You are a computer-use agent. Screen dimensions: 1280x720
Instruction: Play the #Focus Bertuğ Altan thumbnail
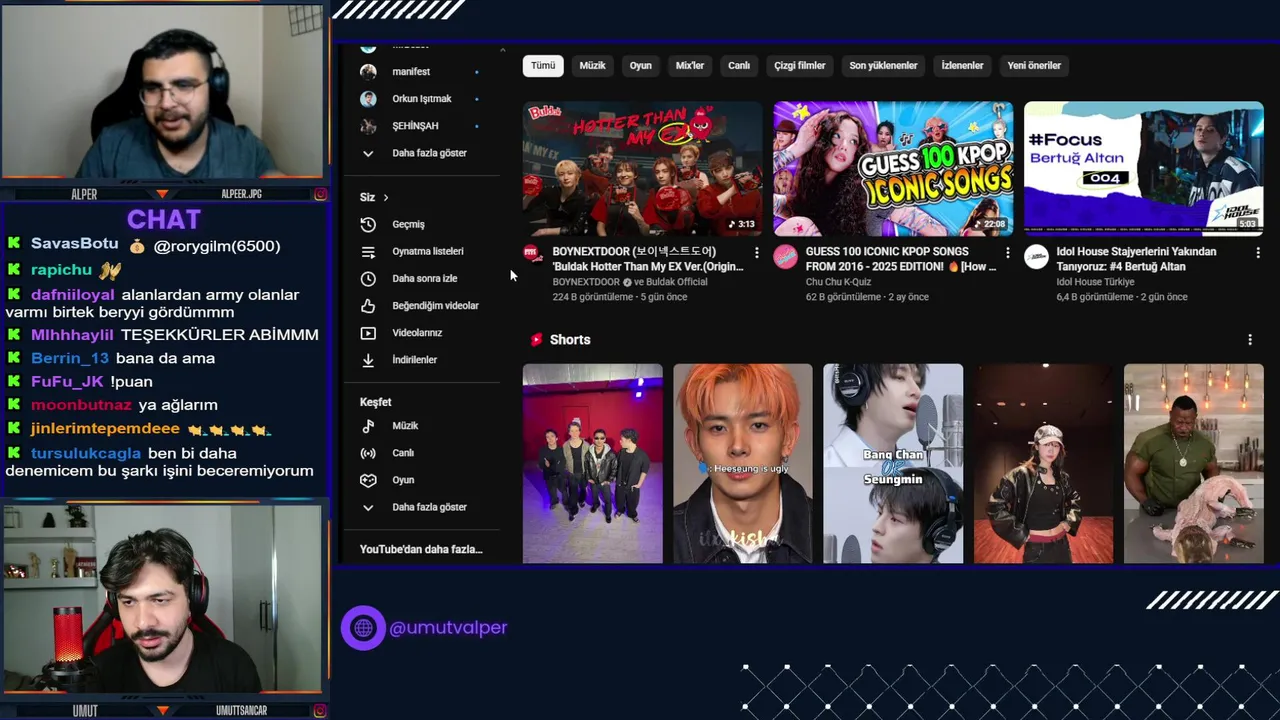[x=1144, y=169]
